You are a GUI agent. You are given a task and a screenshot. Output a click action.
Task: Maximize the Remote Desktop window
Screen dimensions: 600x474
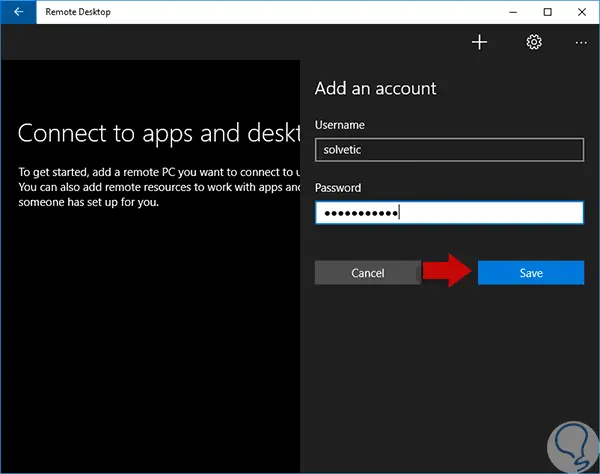tap(548, 12)
